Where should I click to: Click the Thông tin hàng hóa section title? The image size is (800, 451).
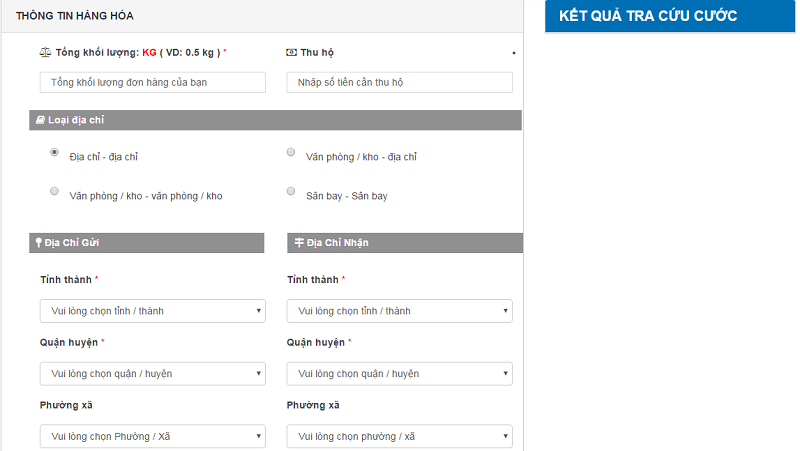[x=75, y=16]
